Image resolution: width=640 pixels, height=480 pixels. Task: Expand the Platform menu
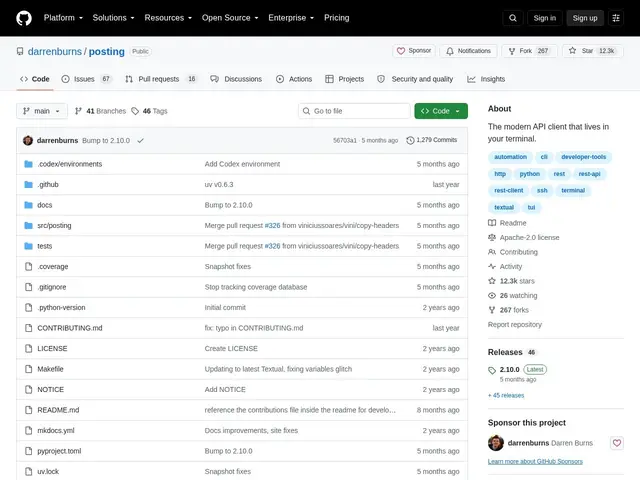(63, 18)
